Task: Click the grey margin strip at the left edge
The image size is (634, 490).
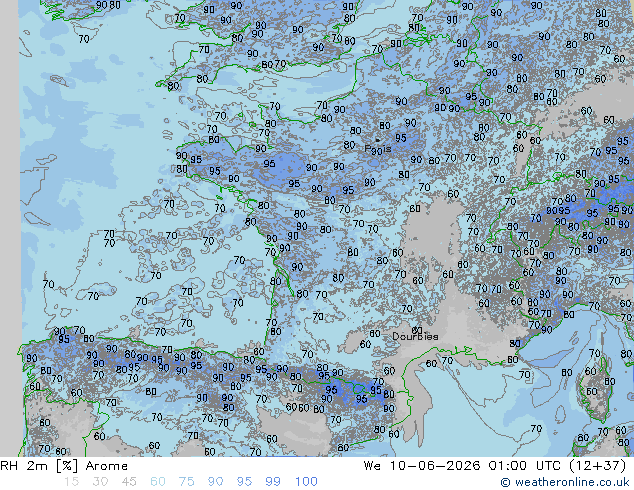Action: [x=9, y=228]
